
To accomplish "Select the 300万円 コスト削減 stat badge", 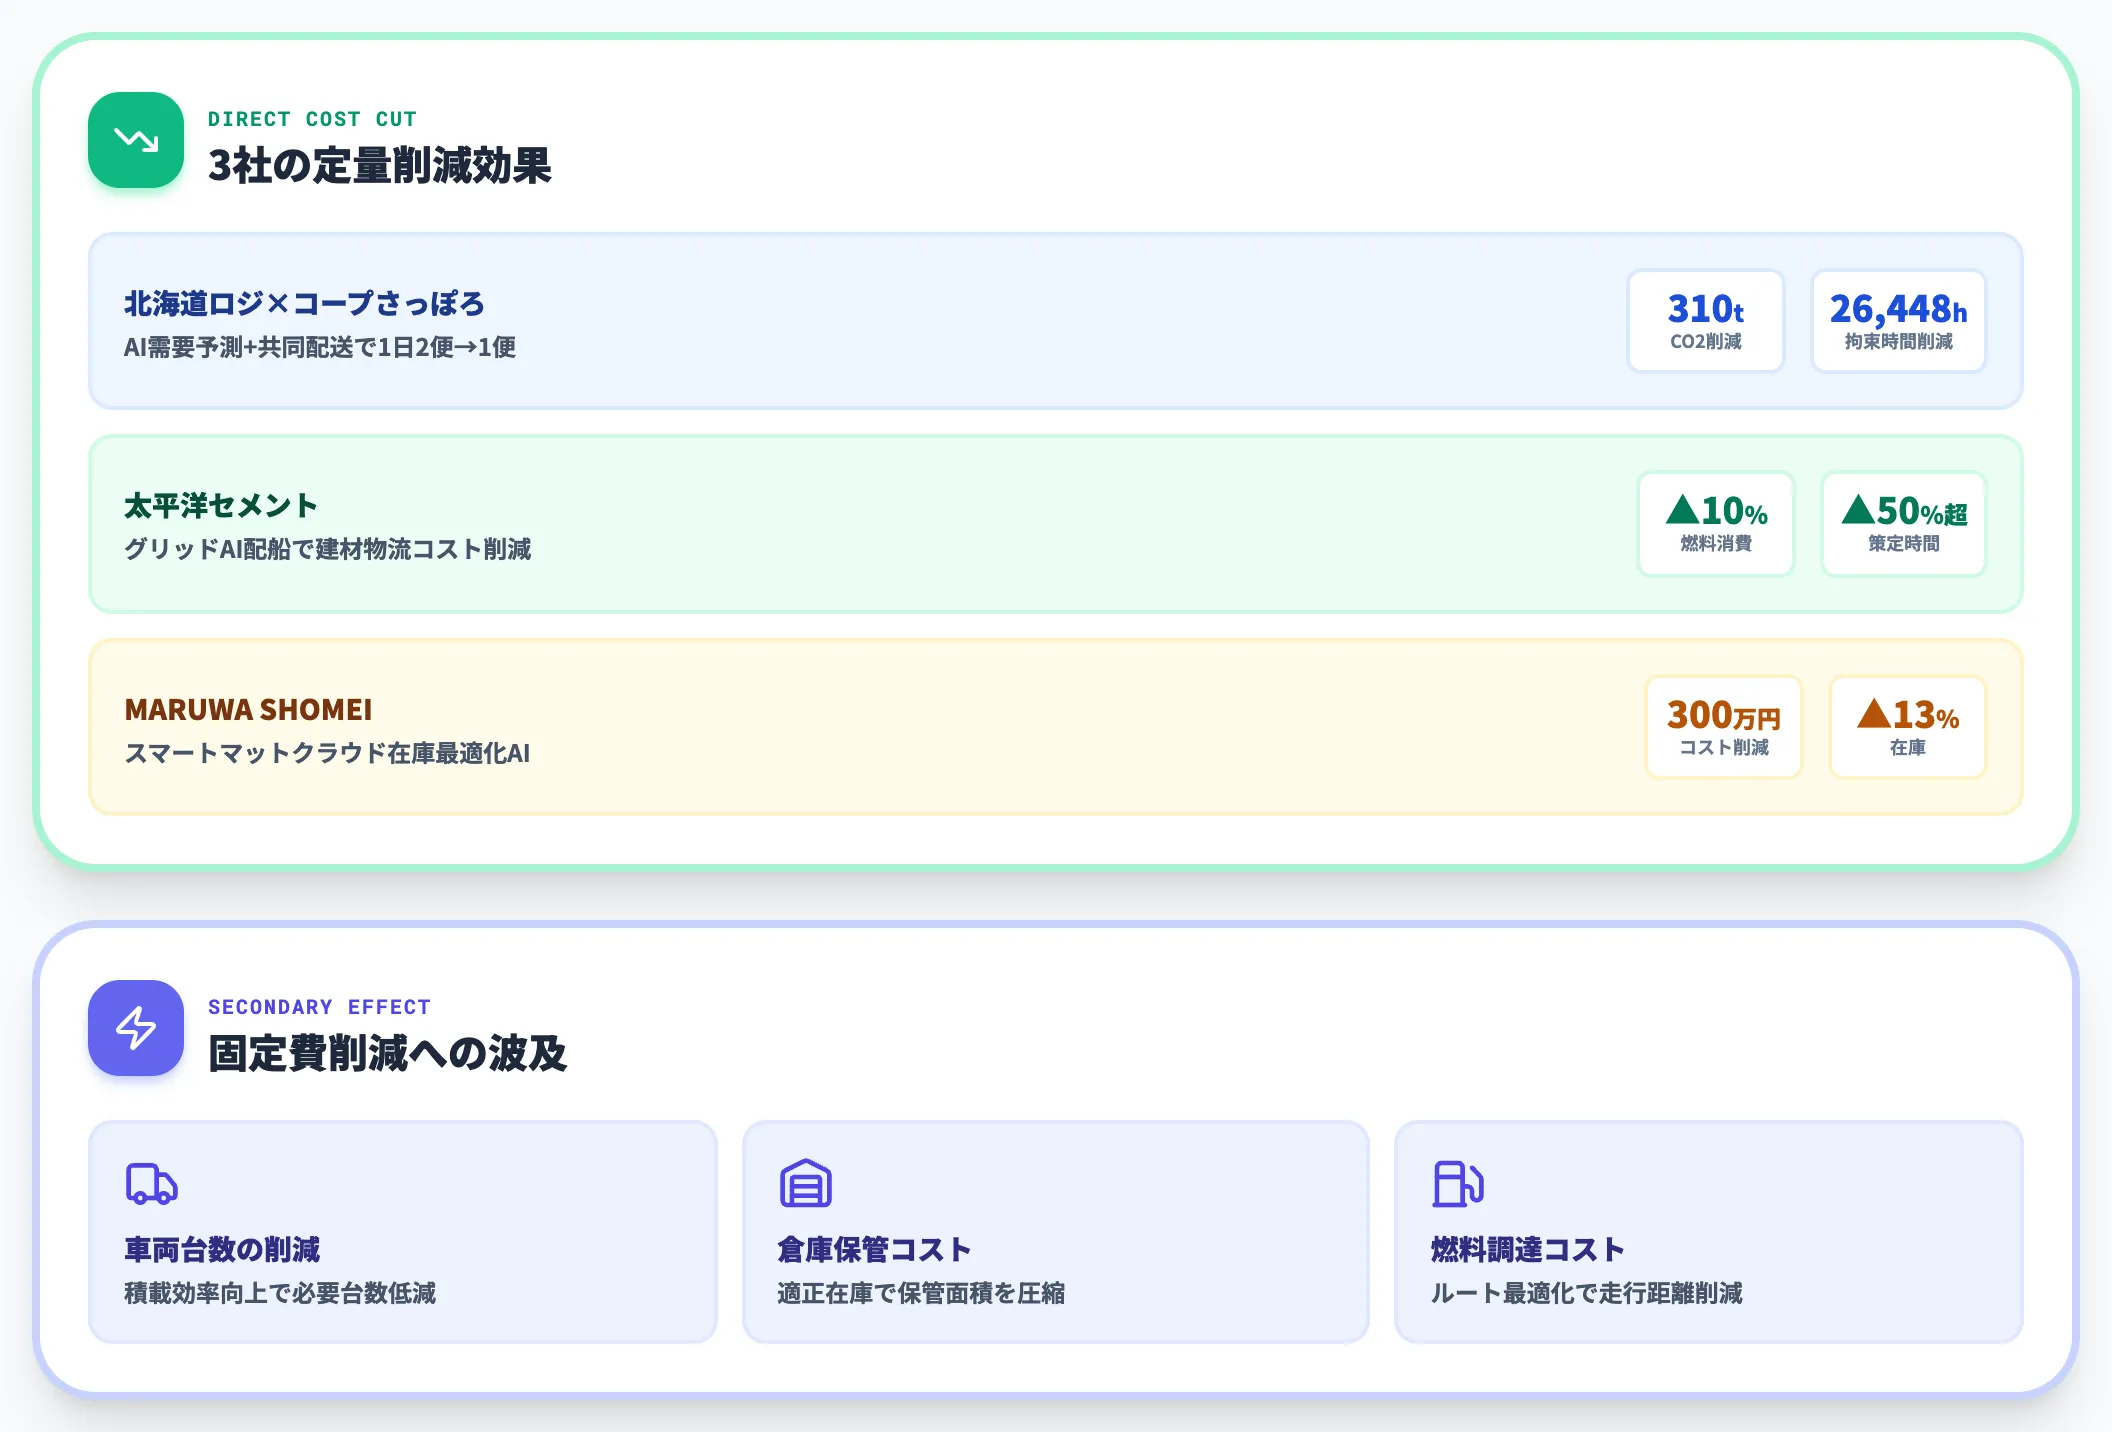I will pyautogui.click(x=1724, y=727).
